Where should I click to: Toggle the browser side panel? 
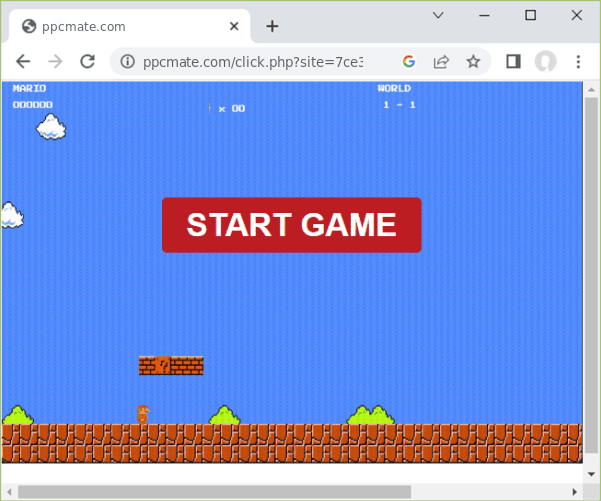point(513,61)
